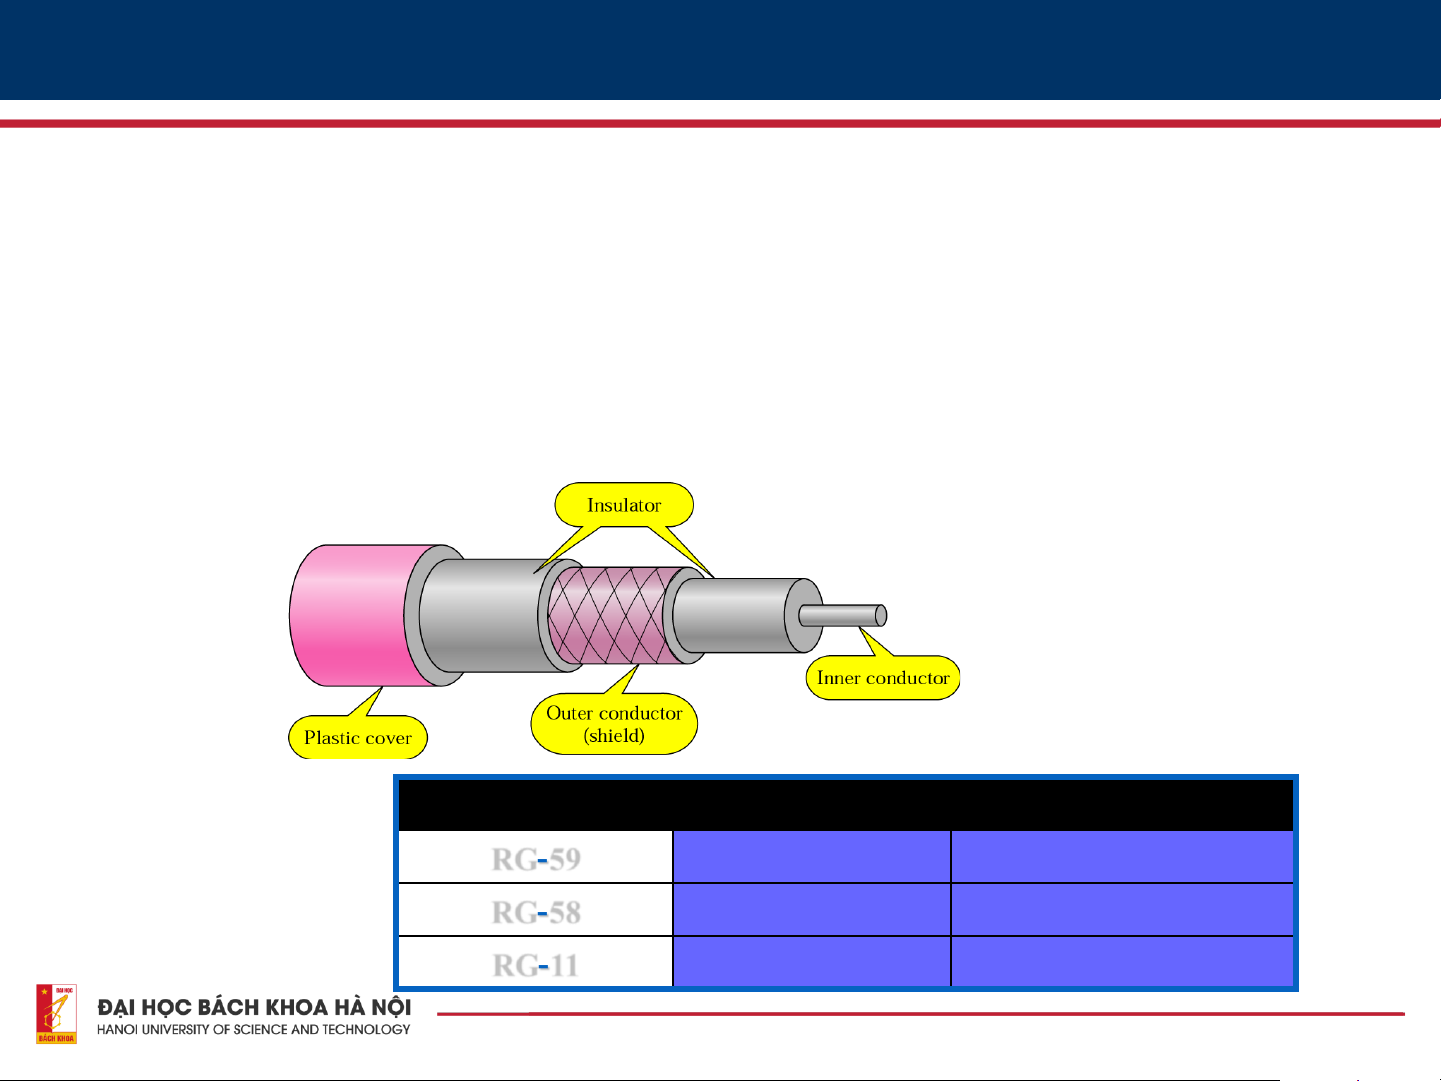This screenshot has height=1081, width=1441.
Task: Click the red footer line beside the university name
Action: tap(920, 1014)
